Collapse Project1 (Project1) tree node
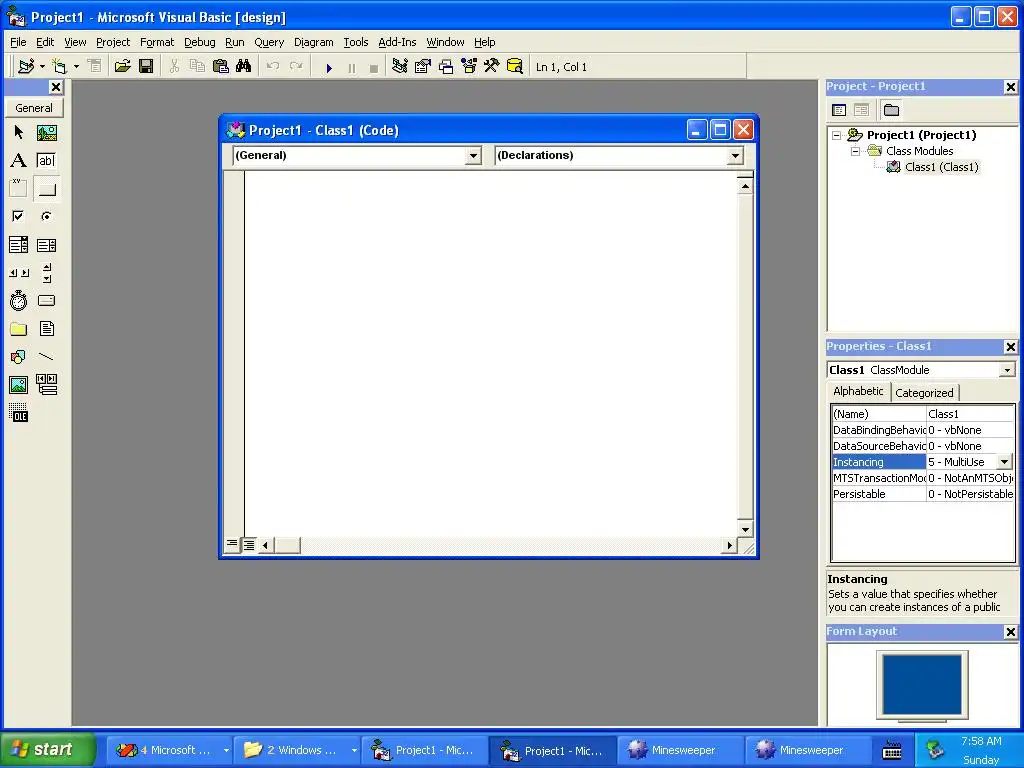The height and width of the screenshot is (768, 1024). coord(837,135)
